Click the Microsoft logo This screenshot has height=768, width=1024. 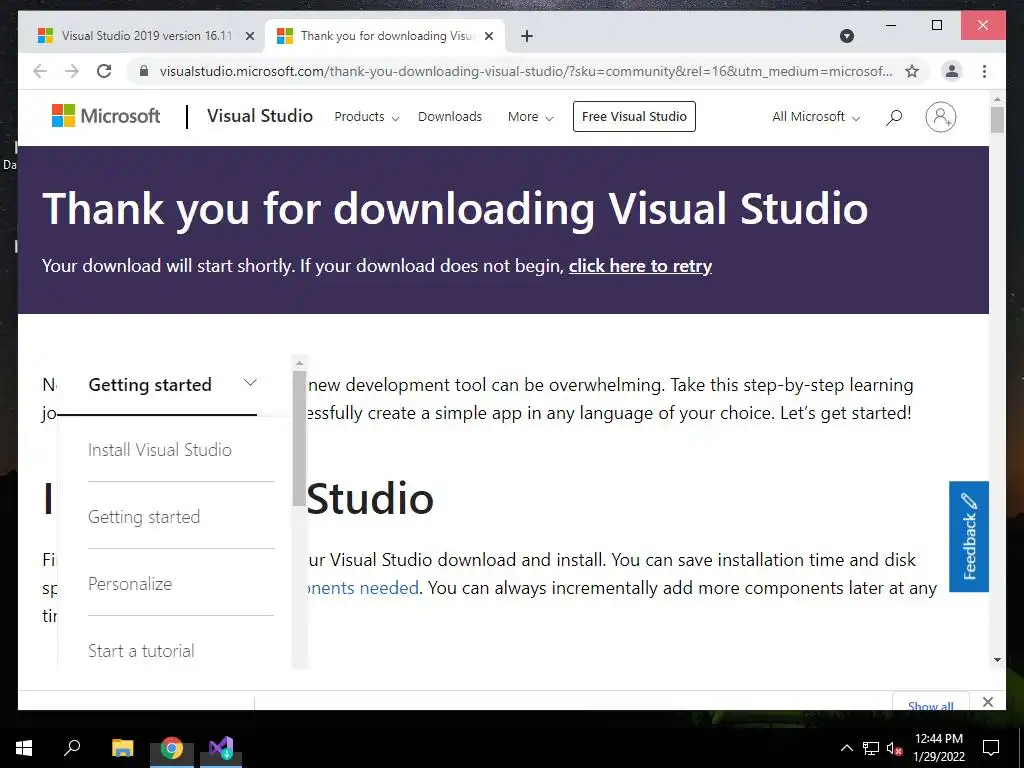tap(106, 116)
